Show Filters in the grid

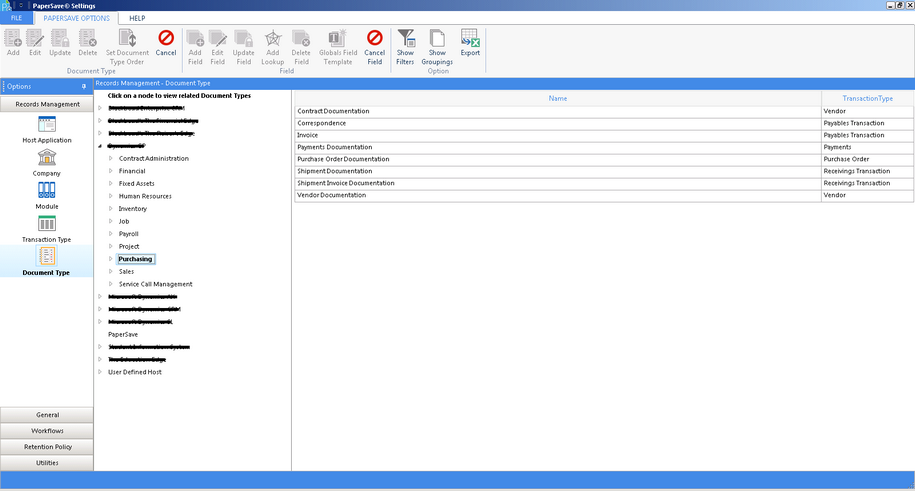click(405, 47)
